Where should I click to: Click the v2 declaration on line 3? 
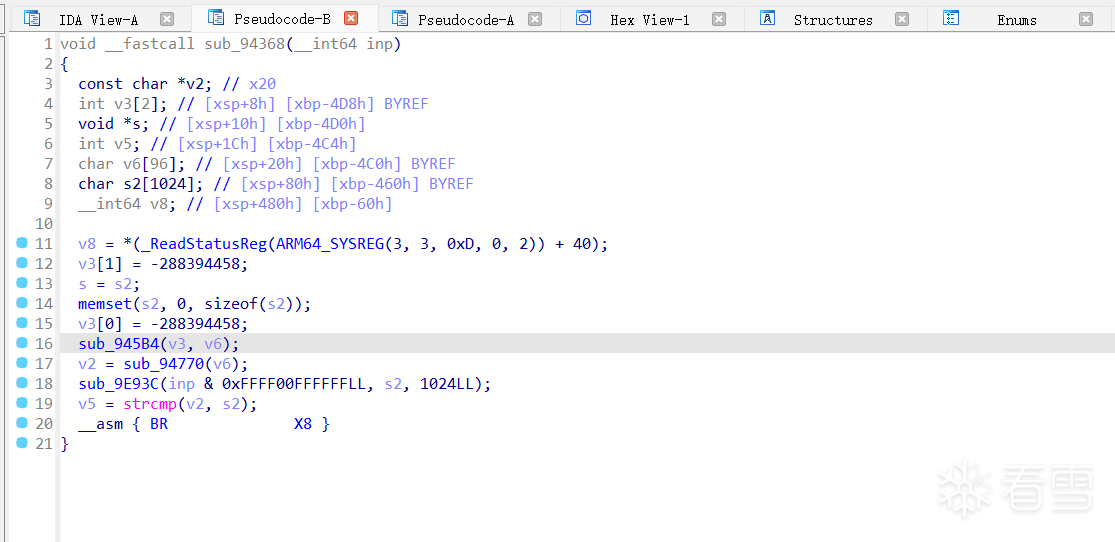146,84
